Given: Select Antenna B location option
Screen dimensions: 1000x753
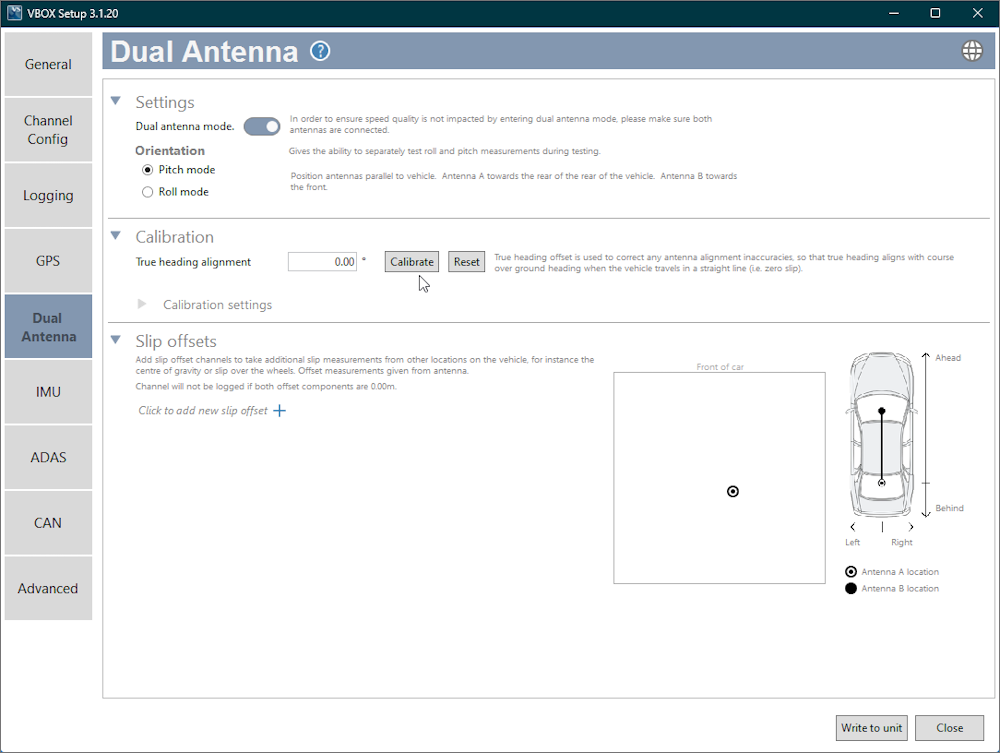Looking at the screenshot, I should [851, 588].
